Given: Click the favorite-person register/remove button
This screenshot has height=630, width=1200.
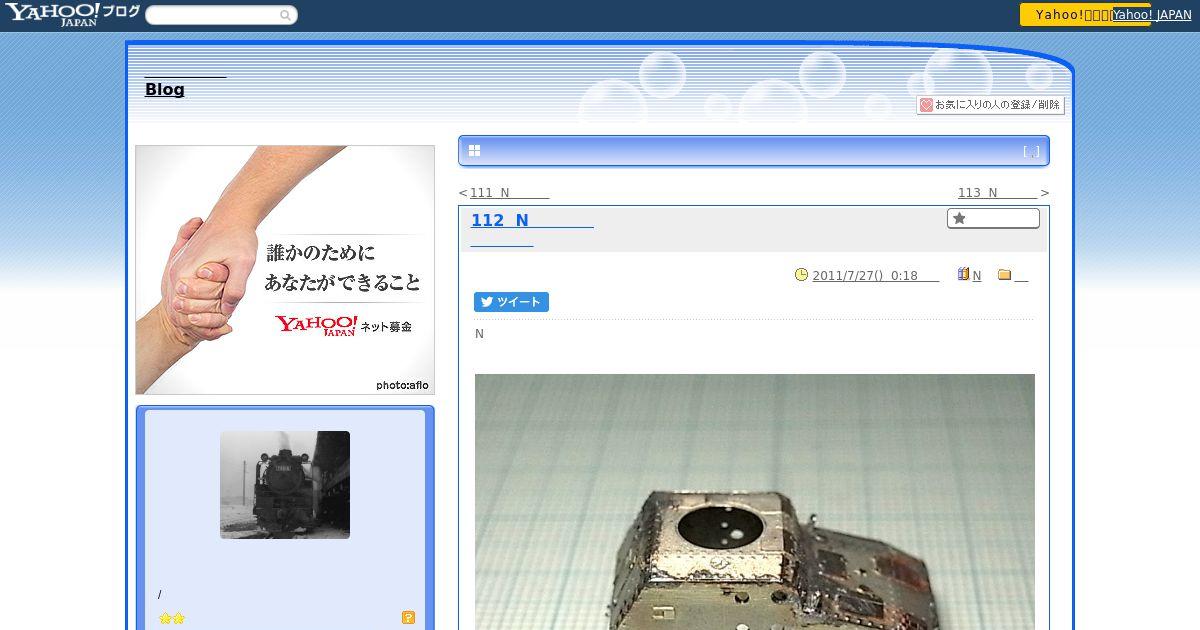Looking at the screenshot, I should [x=990, y=105].
